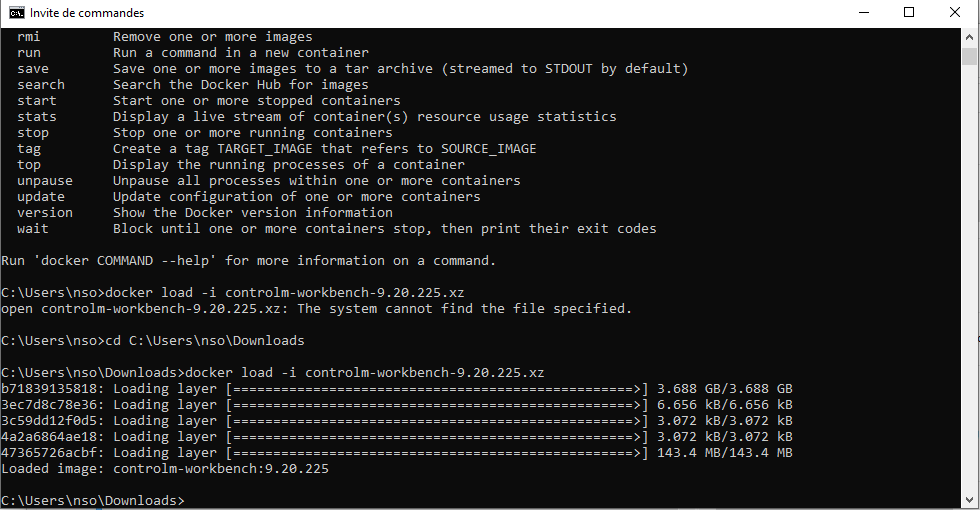The height and width of the screenshot is (510, 980).
Task: Click the 47365726acbf layer progress bar
Action: tap(438, 452)
